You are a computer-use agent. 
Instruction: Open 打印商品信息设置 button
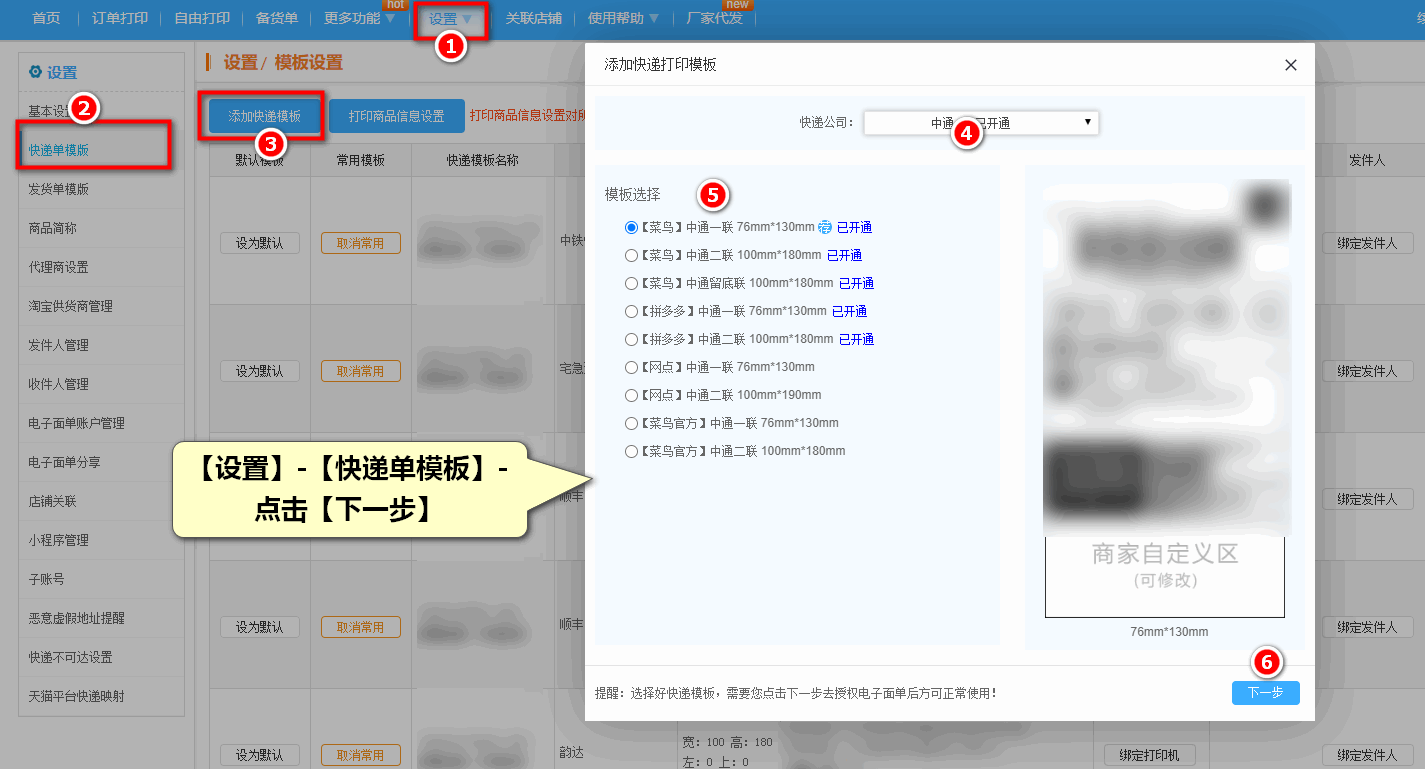[396, 117]
